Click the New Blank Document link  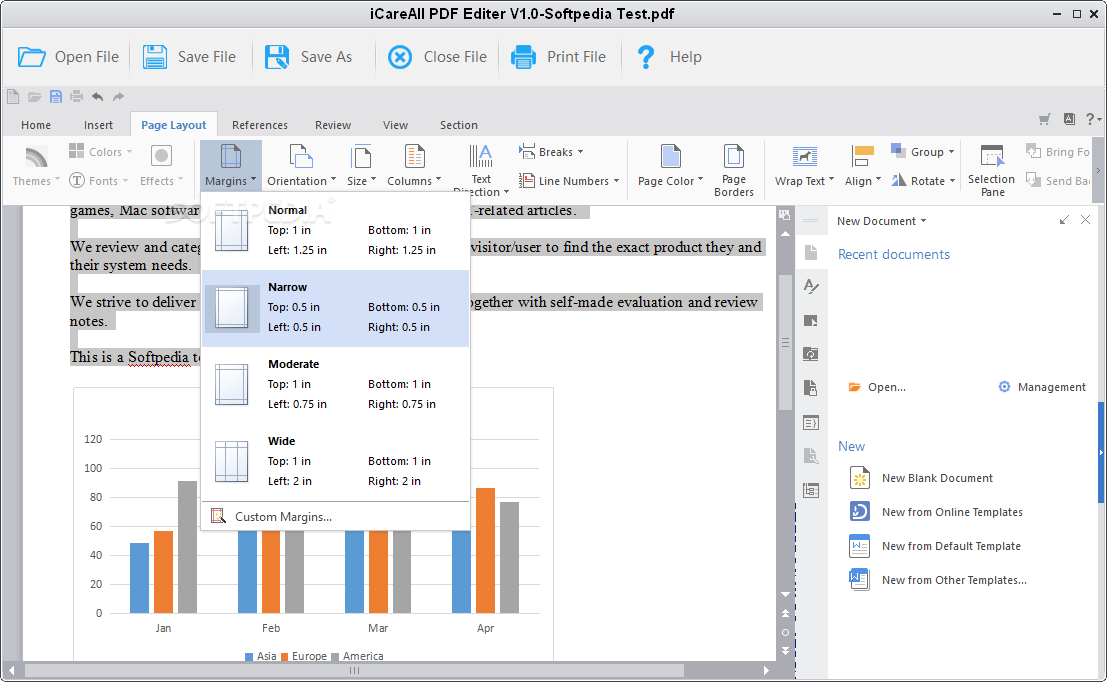[937, 478]
